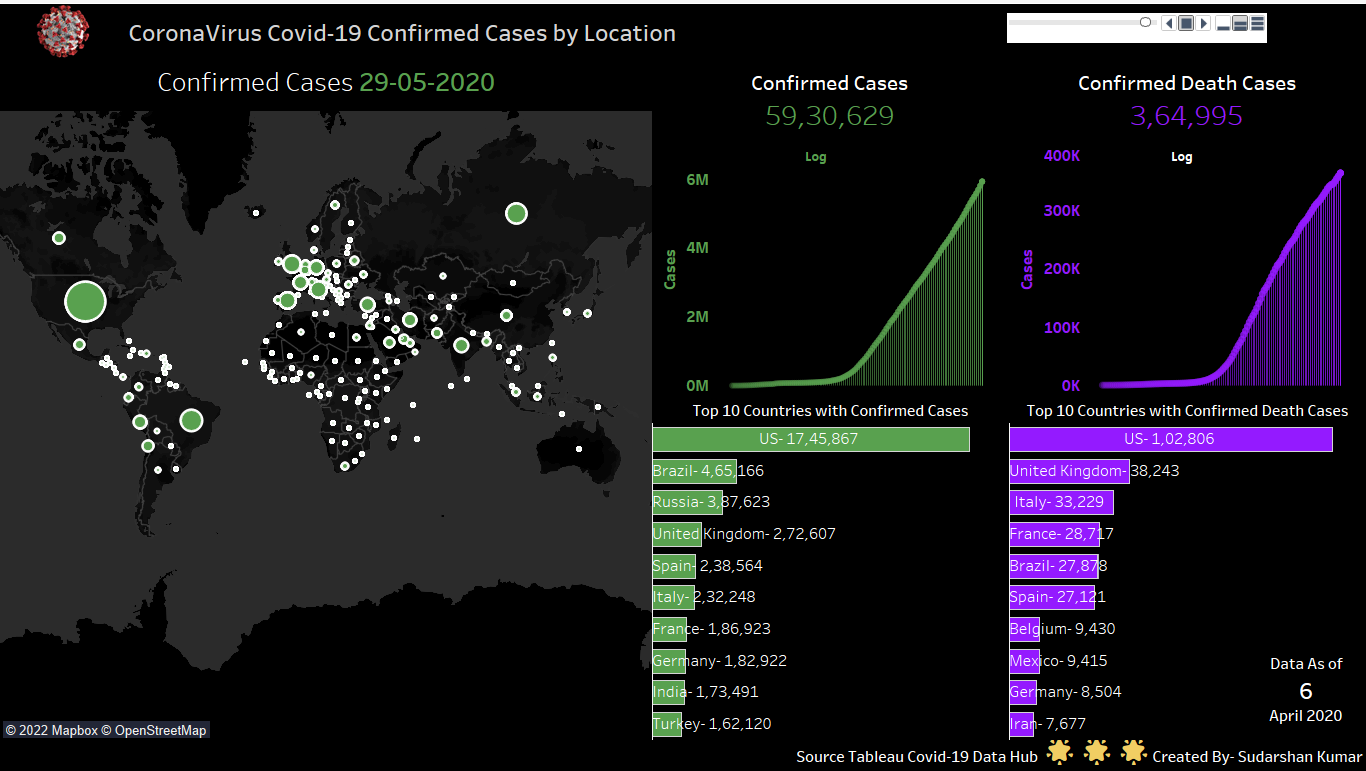This screenshot has height=771, width=1366.
Task: Select fast playback speed icon
Action: pyautogui.click(x=1258, y=23)
